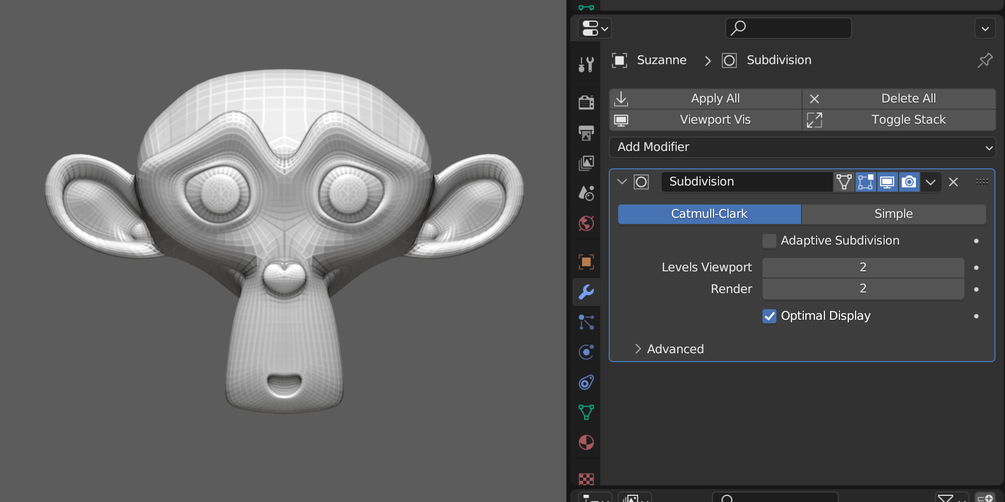Open the Render properties tab
The height and width of the screenshot is (502, 1005).
[586, 102]
